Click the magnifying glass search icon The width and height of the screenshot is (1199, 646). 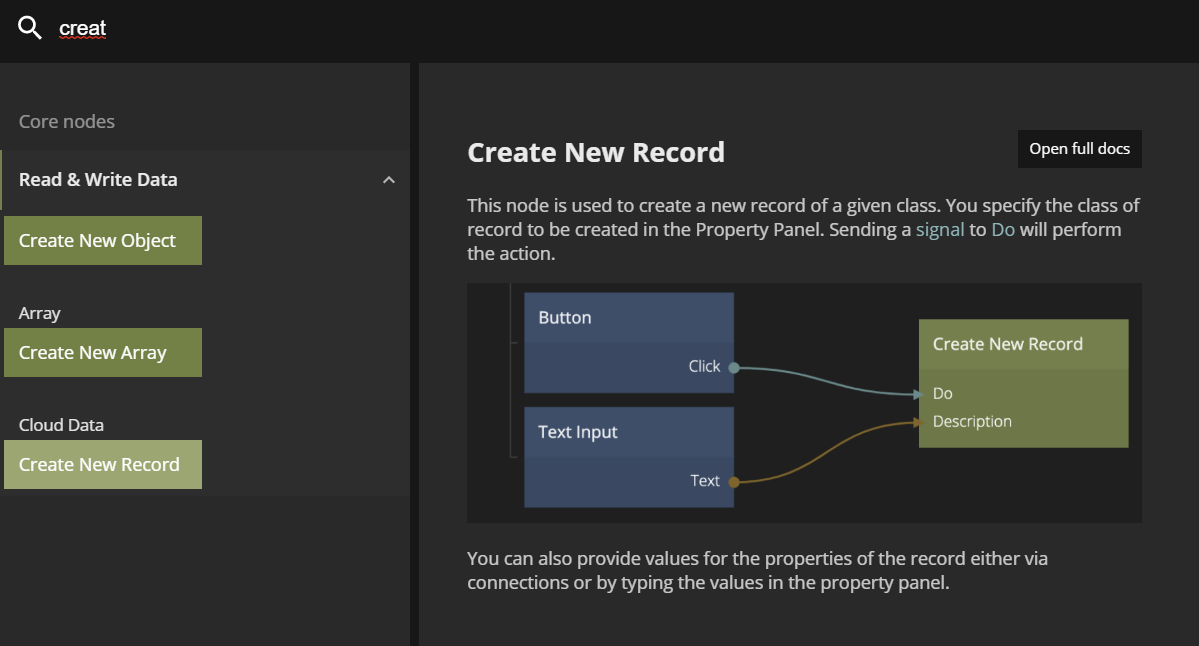tap(30, 28)
